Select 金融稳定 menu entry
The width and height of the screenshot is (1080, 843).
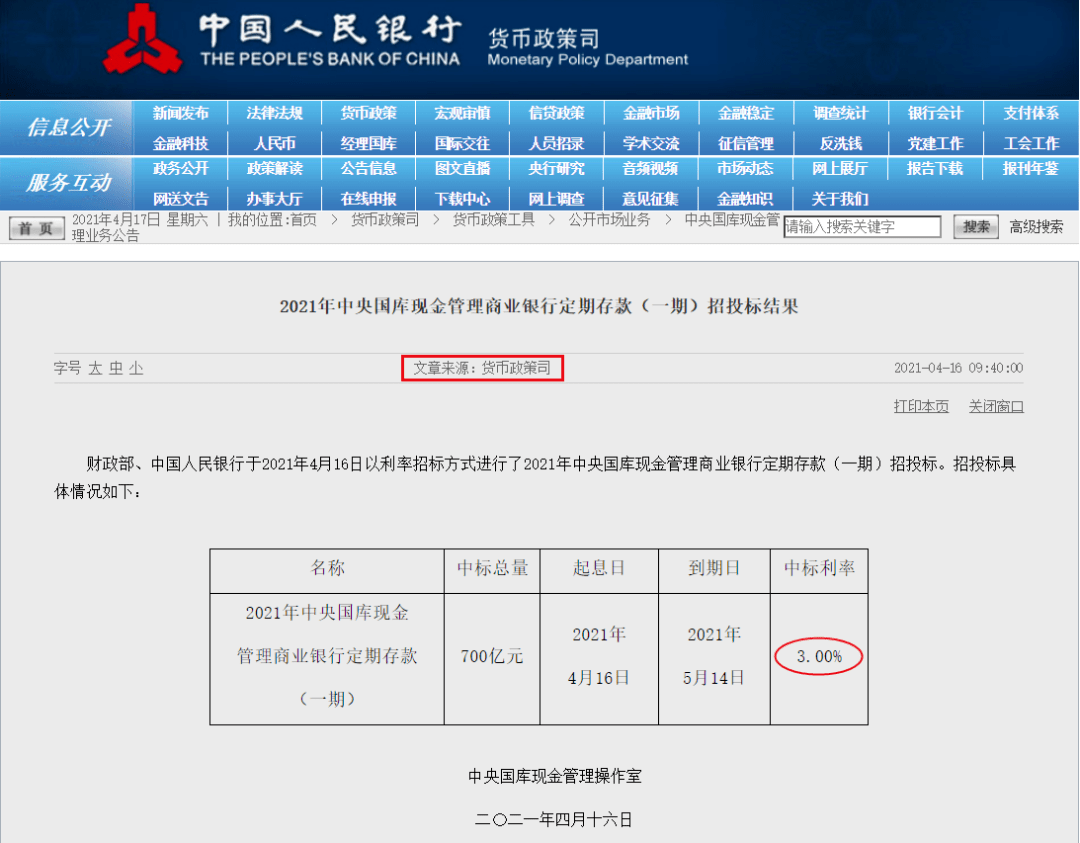pyautogui.click(x=746, y=113)
